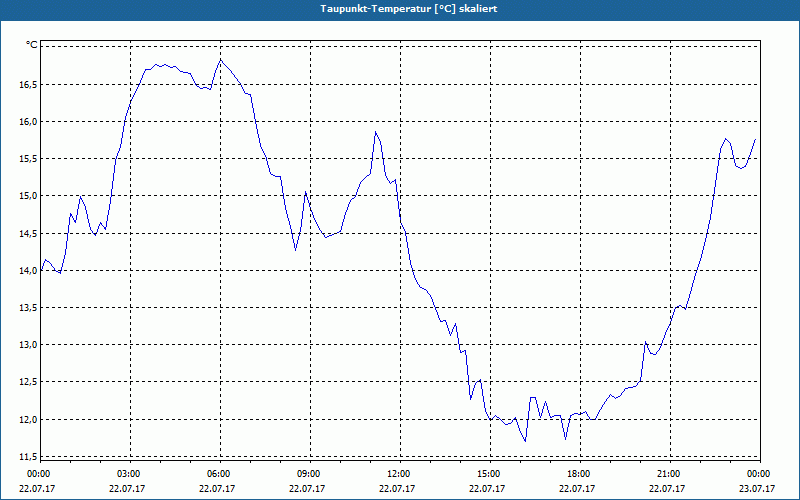Click the y-axis value 14,0

tap(28, 270)
